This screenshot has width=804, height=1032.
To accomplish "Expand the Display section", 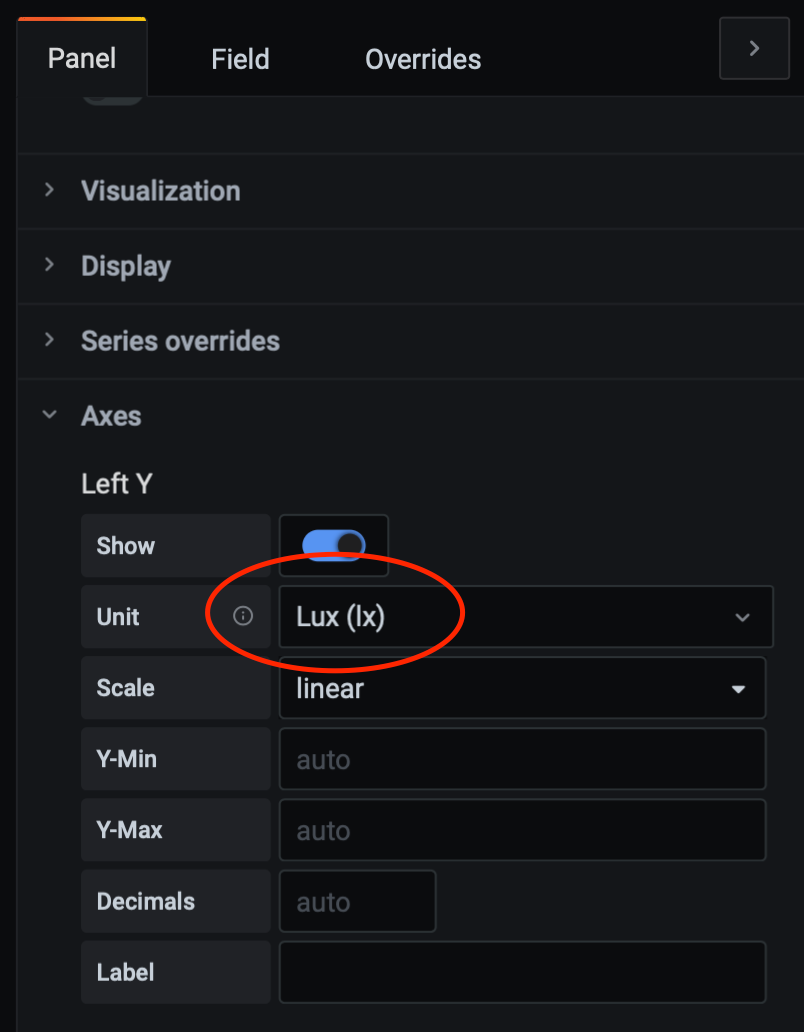I will [126, 266].
